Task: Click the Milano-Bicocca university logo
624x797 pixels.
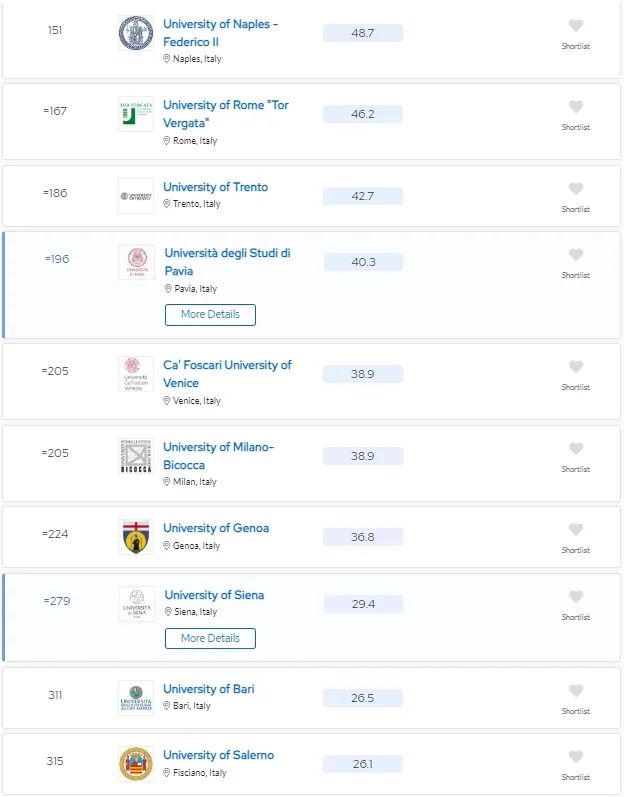Action: tap(136, 456)
